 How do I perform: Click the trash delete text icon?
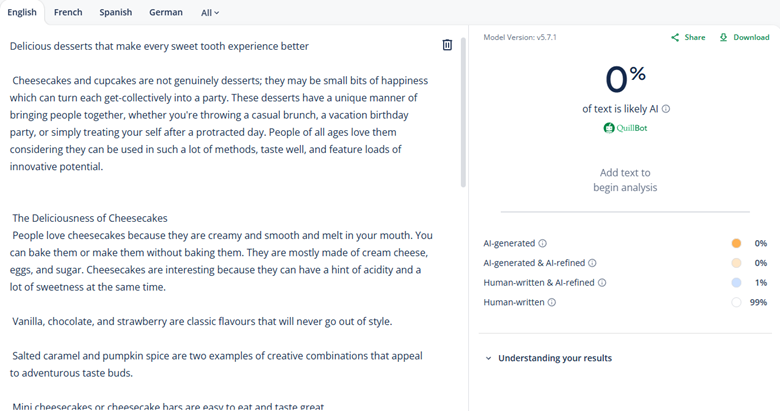(x=447, y=45)
